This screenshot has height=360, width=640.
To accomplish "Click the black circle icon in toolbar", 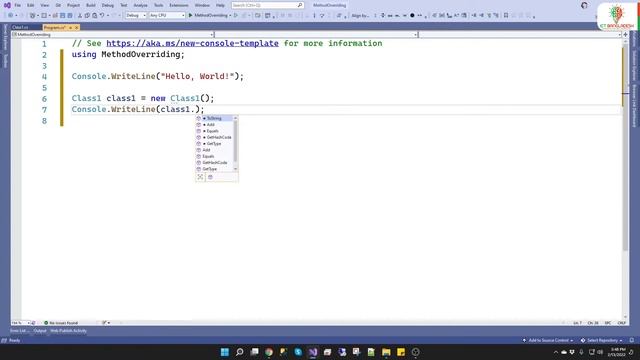I will coord(412,15).
